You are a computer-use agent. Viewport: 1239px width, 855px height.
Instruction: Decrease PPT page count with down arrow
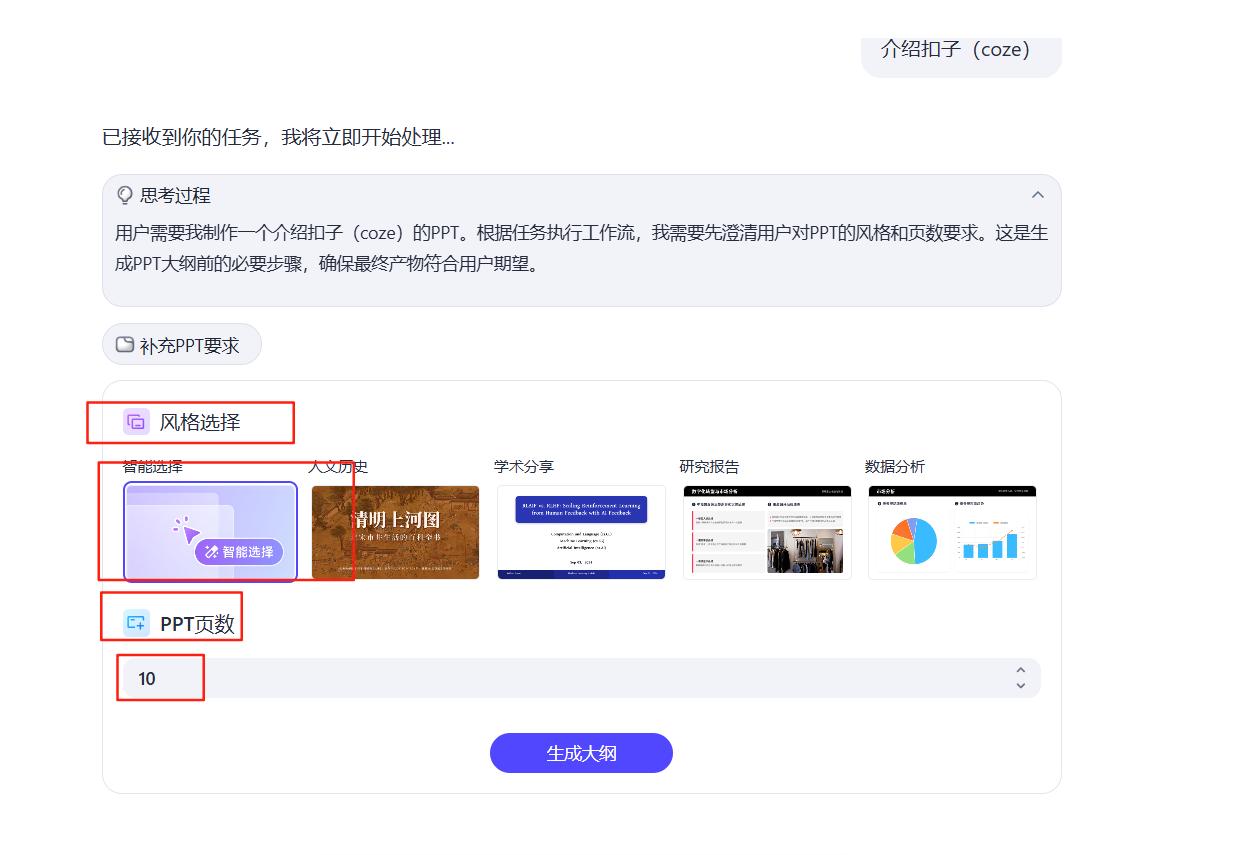1020,686
